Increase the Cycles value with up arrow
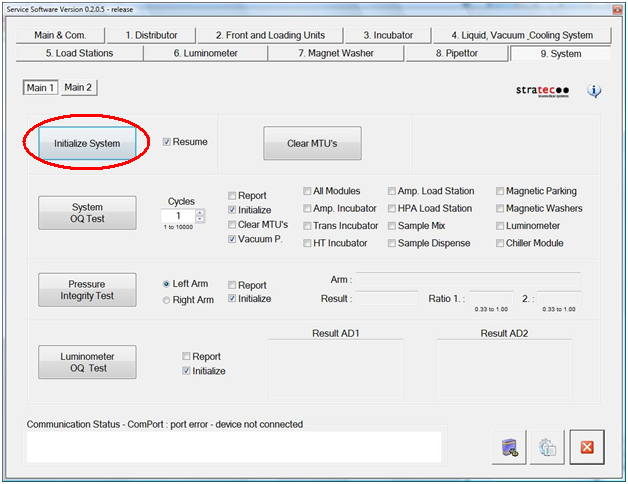Screen dimensions: 628x484 200,212
